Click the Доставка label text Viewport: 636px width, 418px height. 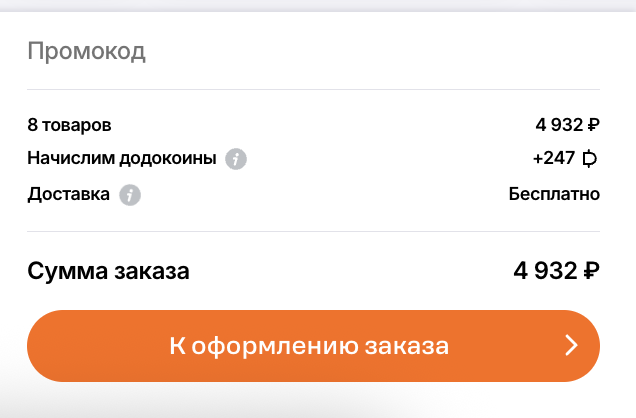click(x=68, y=194)
